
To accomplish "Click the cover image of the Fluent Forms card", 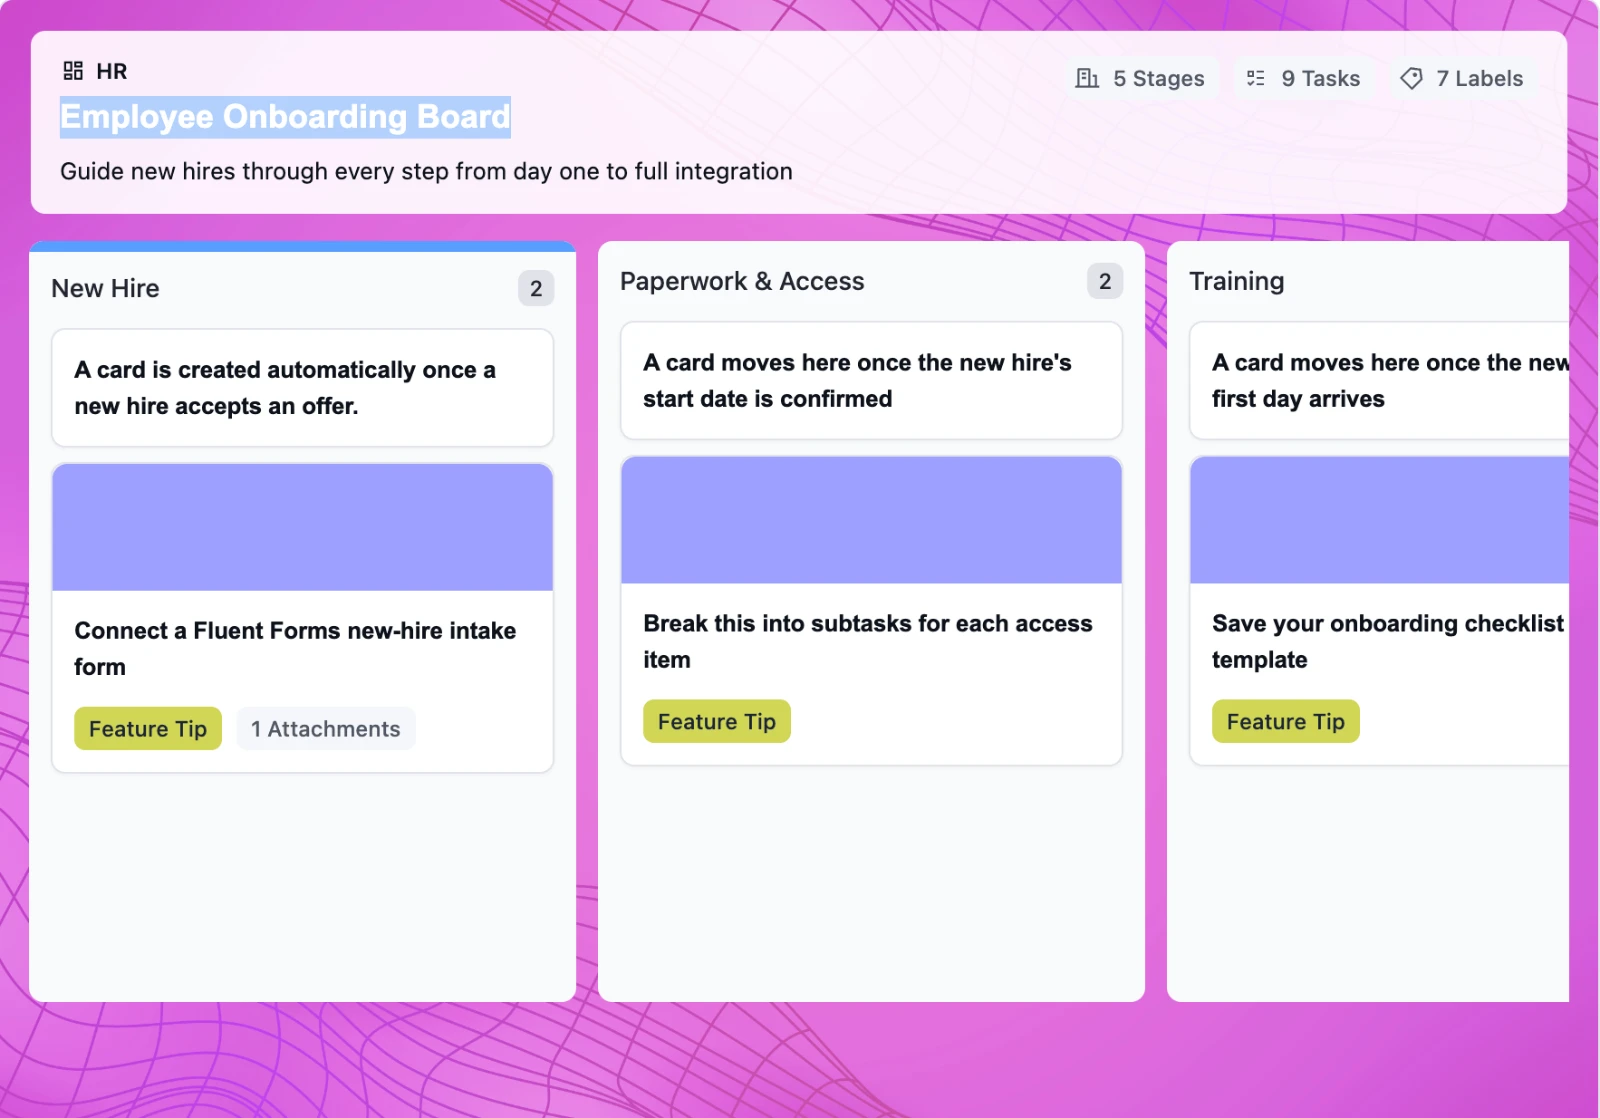I will 302,527.
